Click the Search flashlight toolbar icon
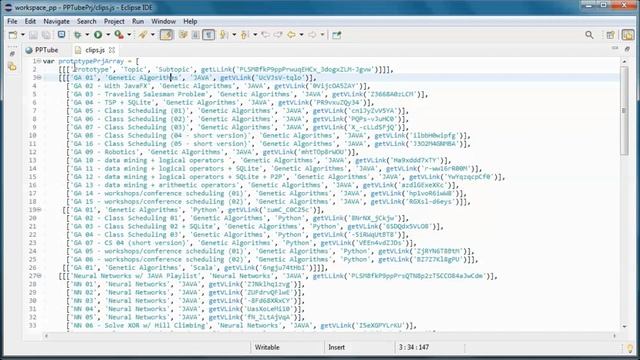 tap(143, 35)
